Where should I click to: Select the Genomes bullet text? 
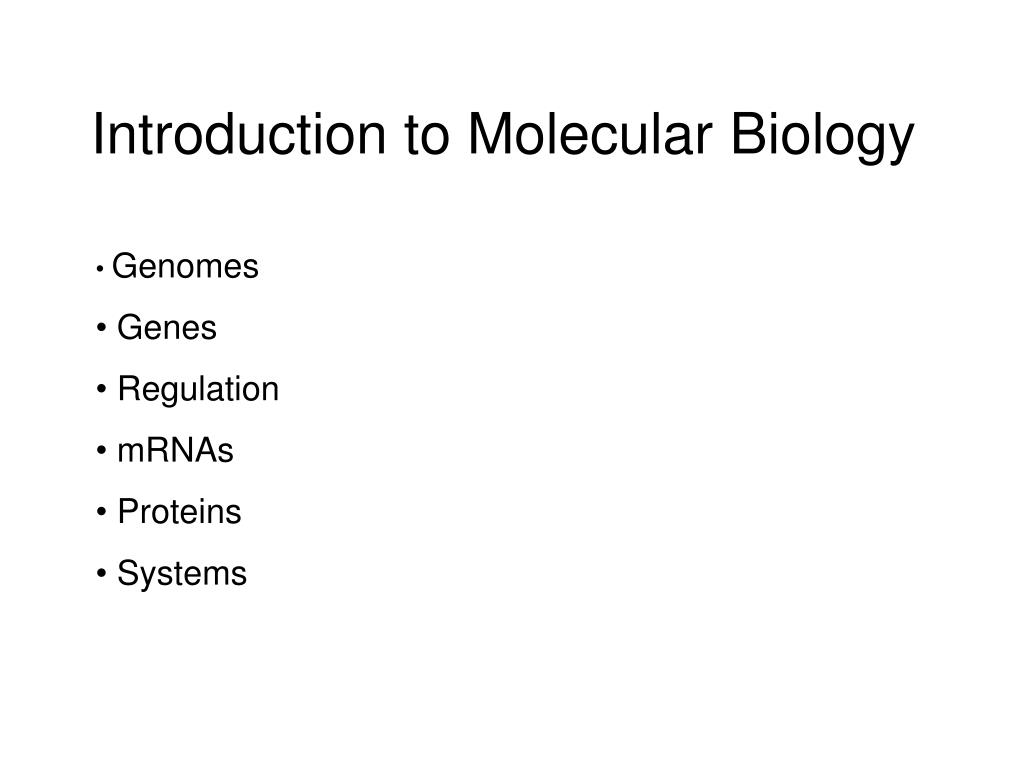pos(185,266)
